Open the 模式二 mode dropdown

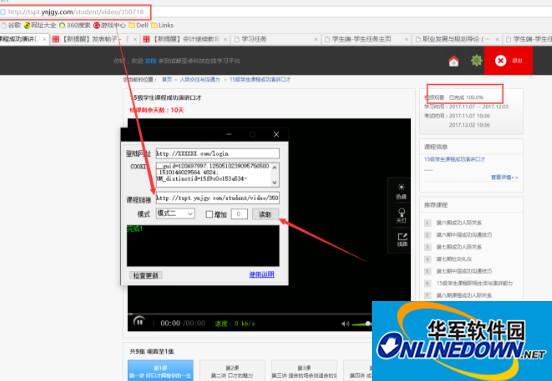coord(175,213)
